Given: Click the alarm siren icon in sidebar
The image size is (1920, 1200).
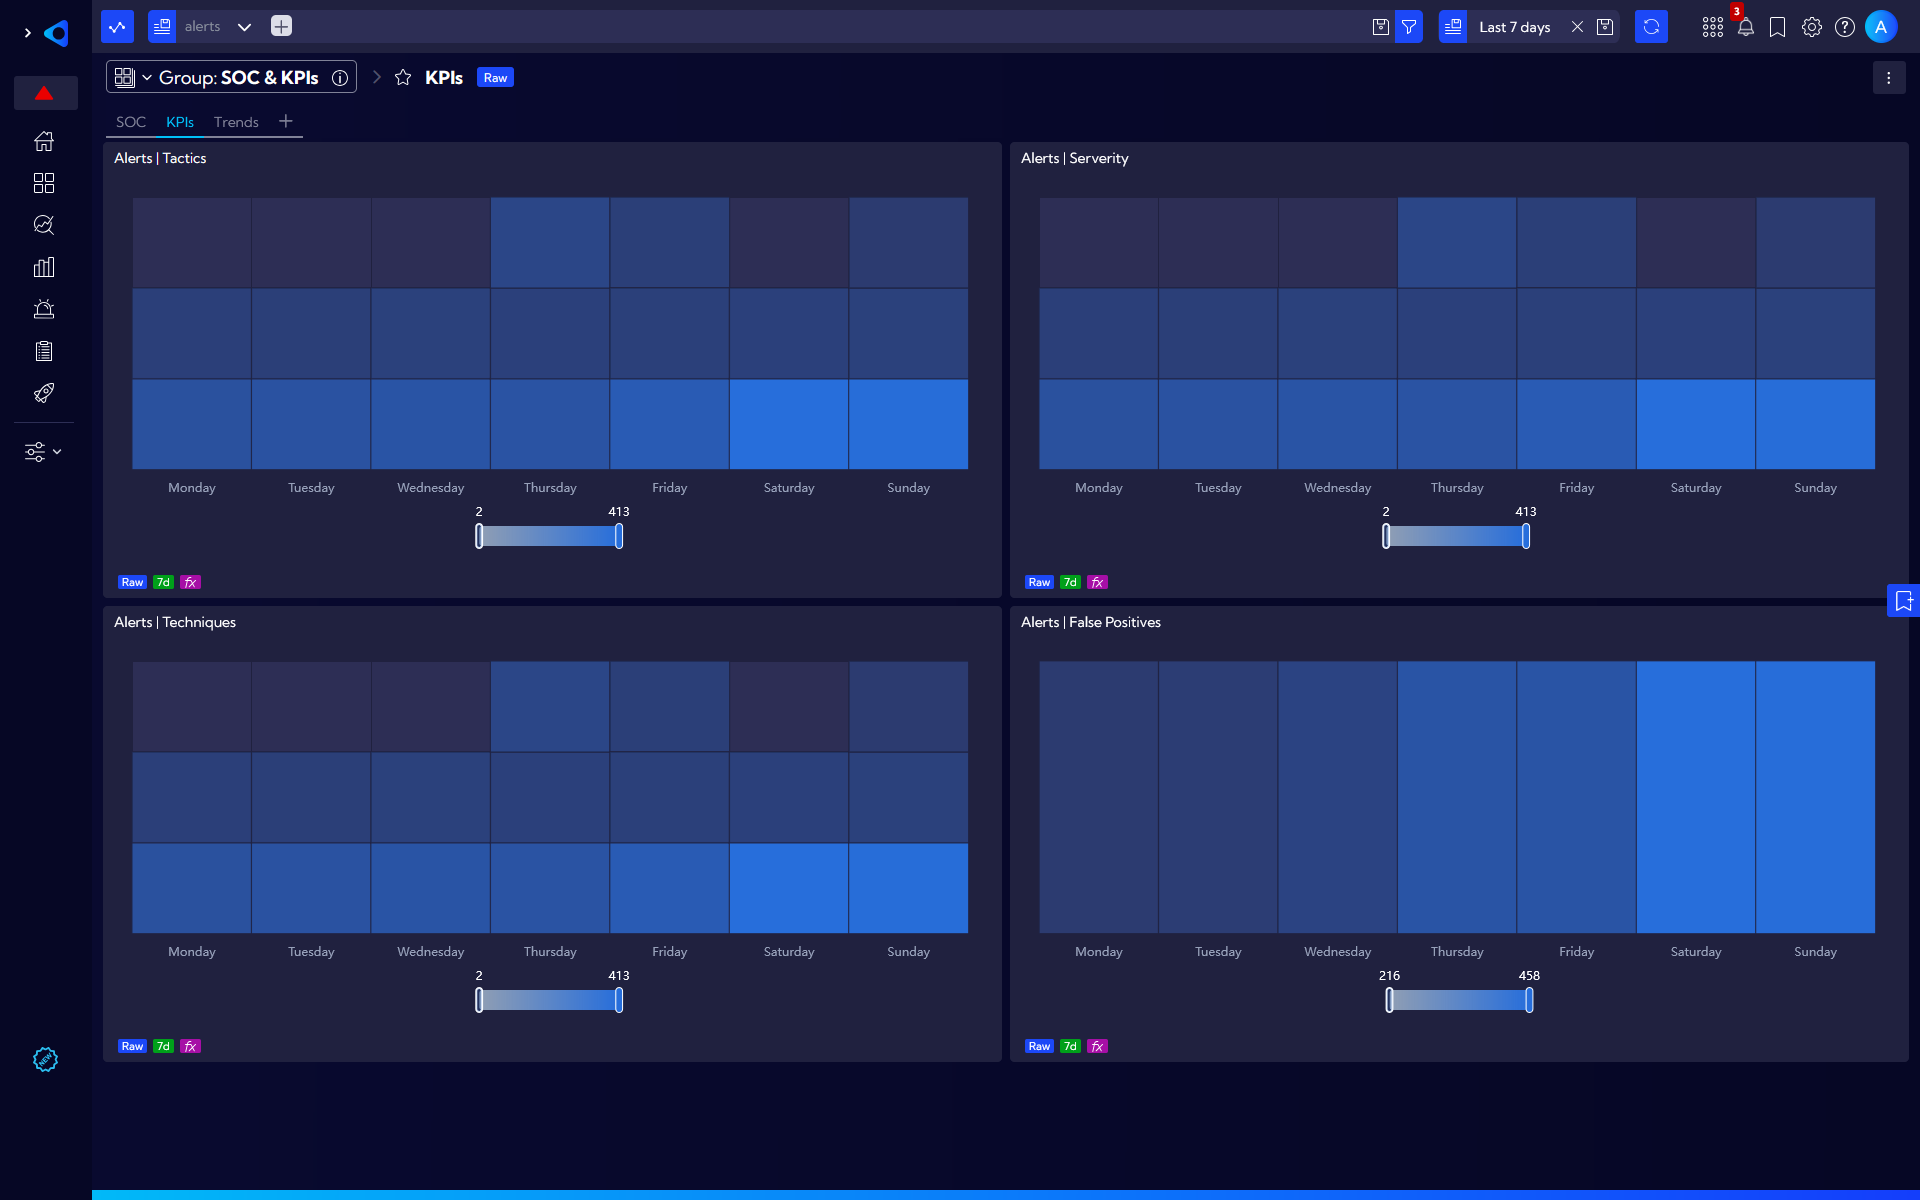Looking at the screenshot, I should point(44,309).
